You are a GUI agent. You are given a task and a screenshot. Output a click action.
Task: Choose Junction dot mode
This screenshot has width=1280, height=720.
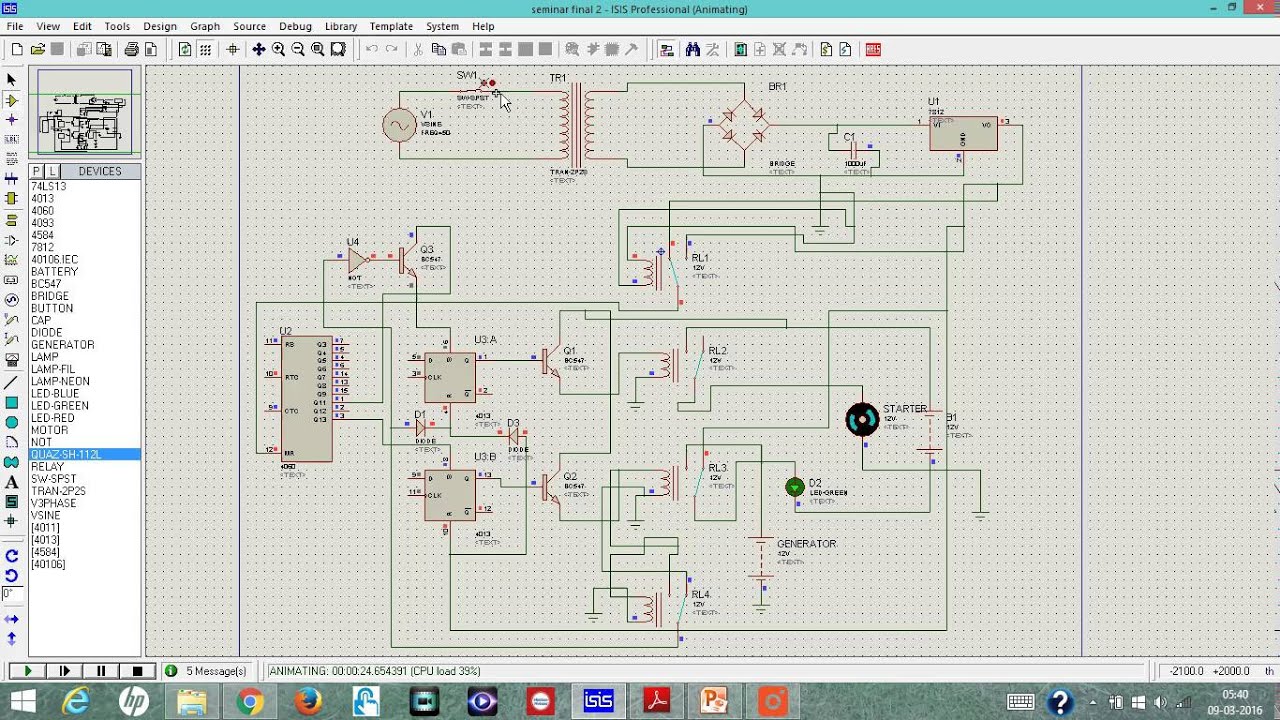[12, 120]
